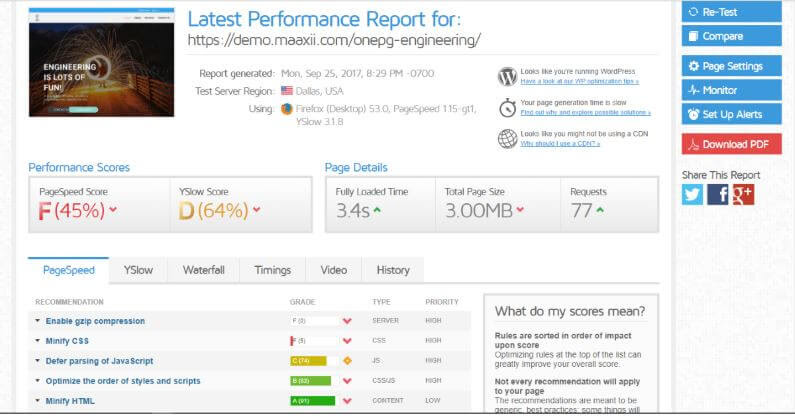Expand Minify CSS recommendation
Image resolution: width=795 pixels, height=416 pixels.
point(67,341)
